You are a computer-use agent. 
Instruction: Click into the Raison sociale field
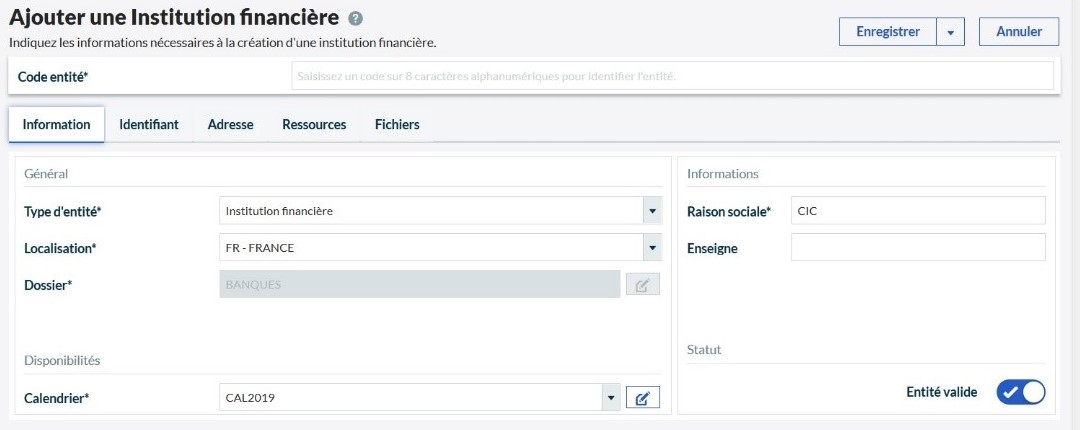[917, 211]
